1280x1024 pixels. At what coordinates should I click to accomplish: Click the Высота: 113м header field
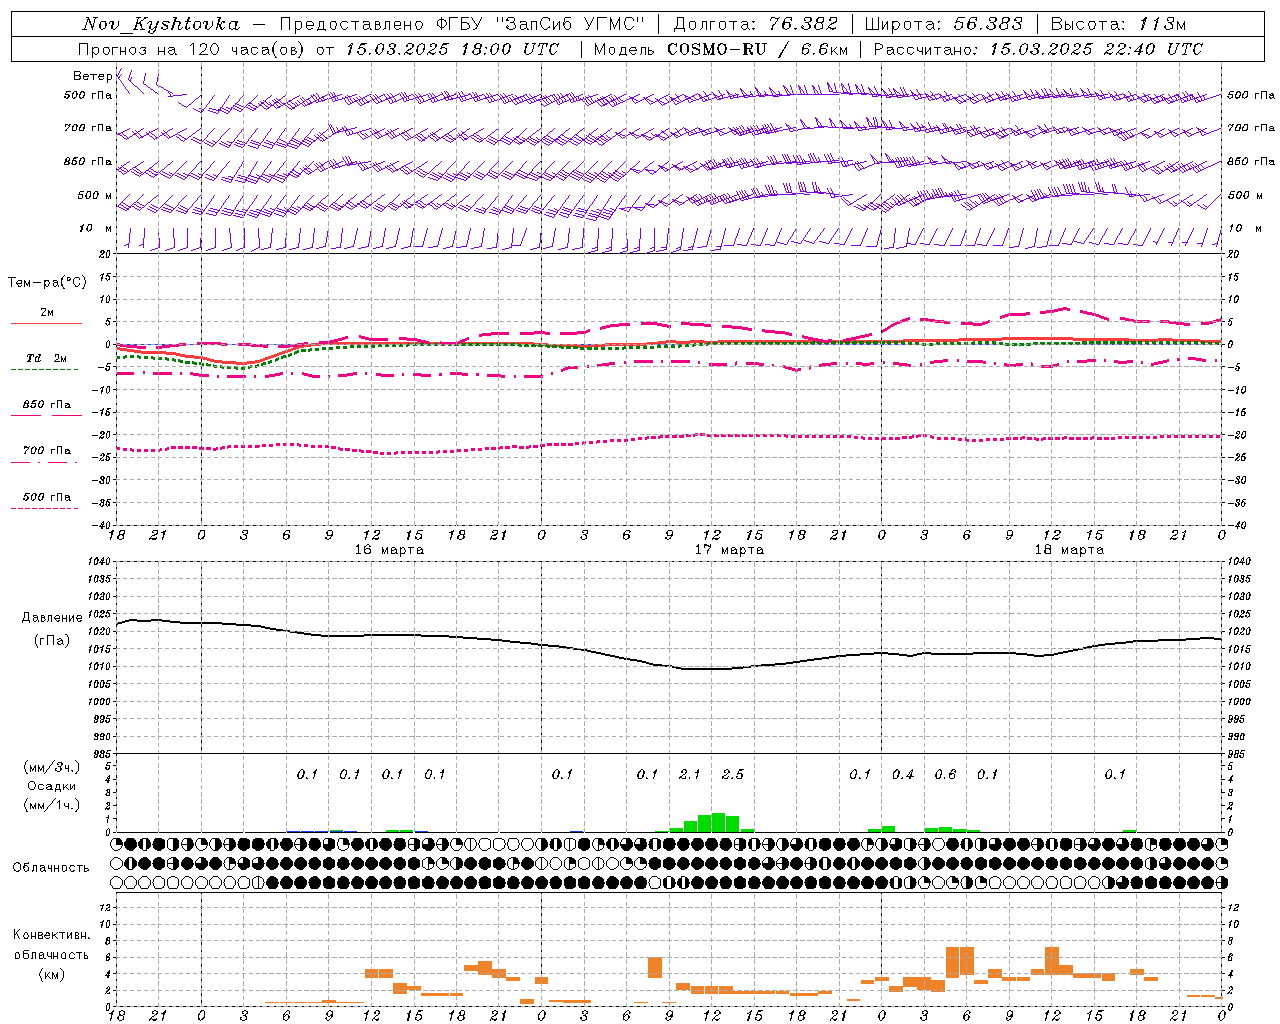point(1118,24)
